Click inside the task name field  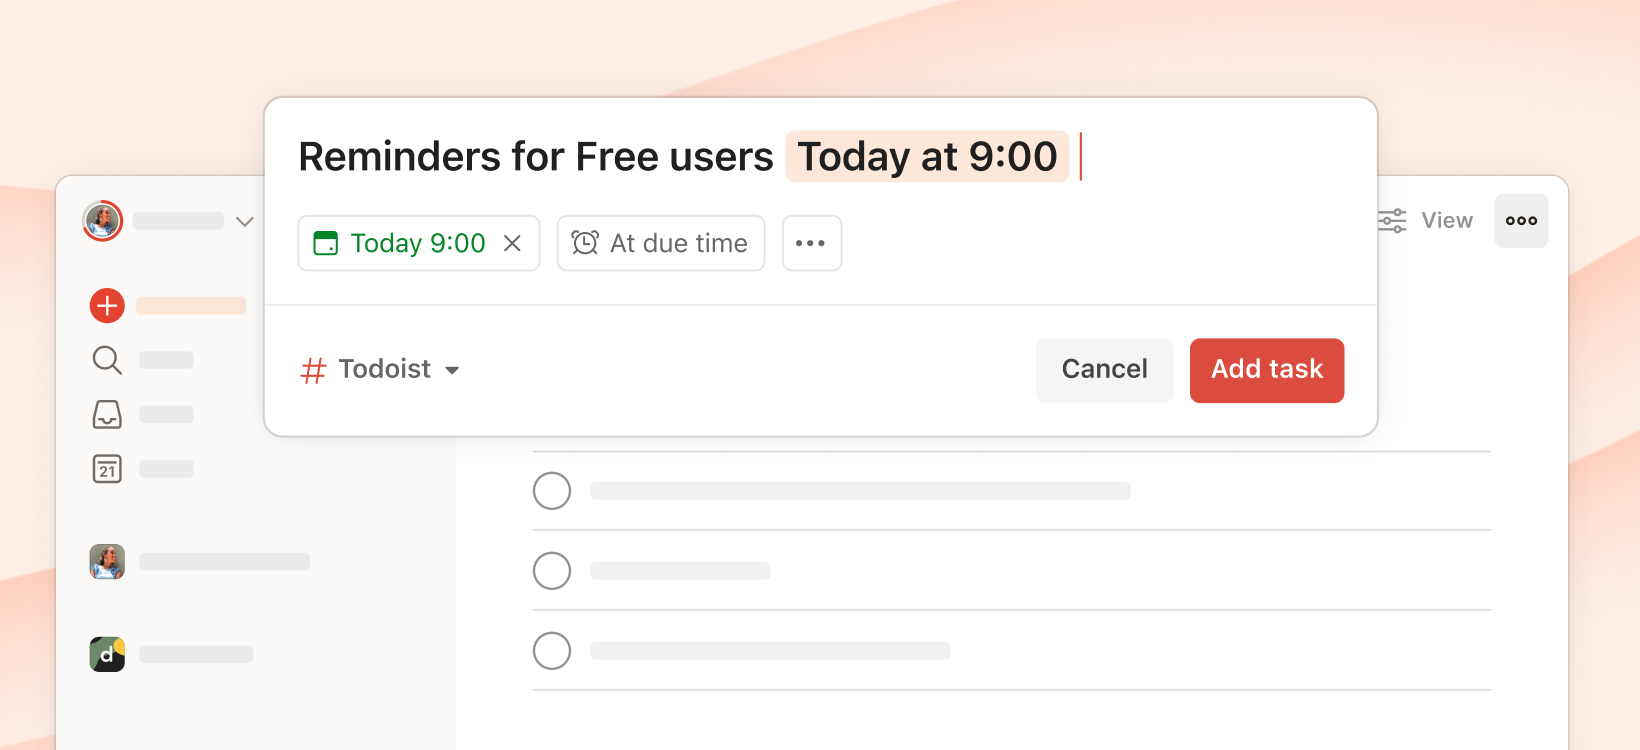pos(535,156)
